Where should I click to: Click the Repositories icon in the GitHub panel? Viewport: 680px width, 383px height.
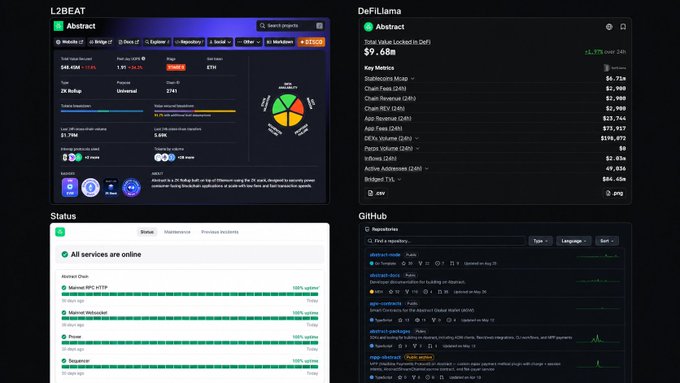pos(367,229)
